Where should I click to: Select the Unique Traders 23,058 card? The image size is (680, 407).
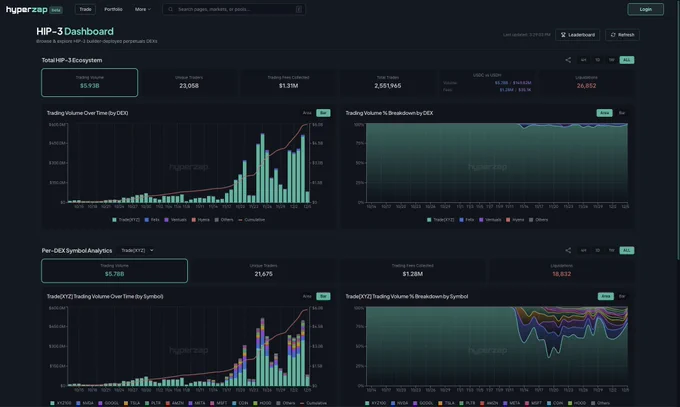[189, 82]
